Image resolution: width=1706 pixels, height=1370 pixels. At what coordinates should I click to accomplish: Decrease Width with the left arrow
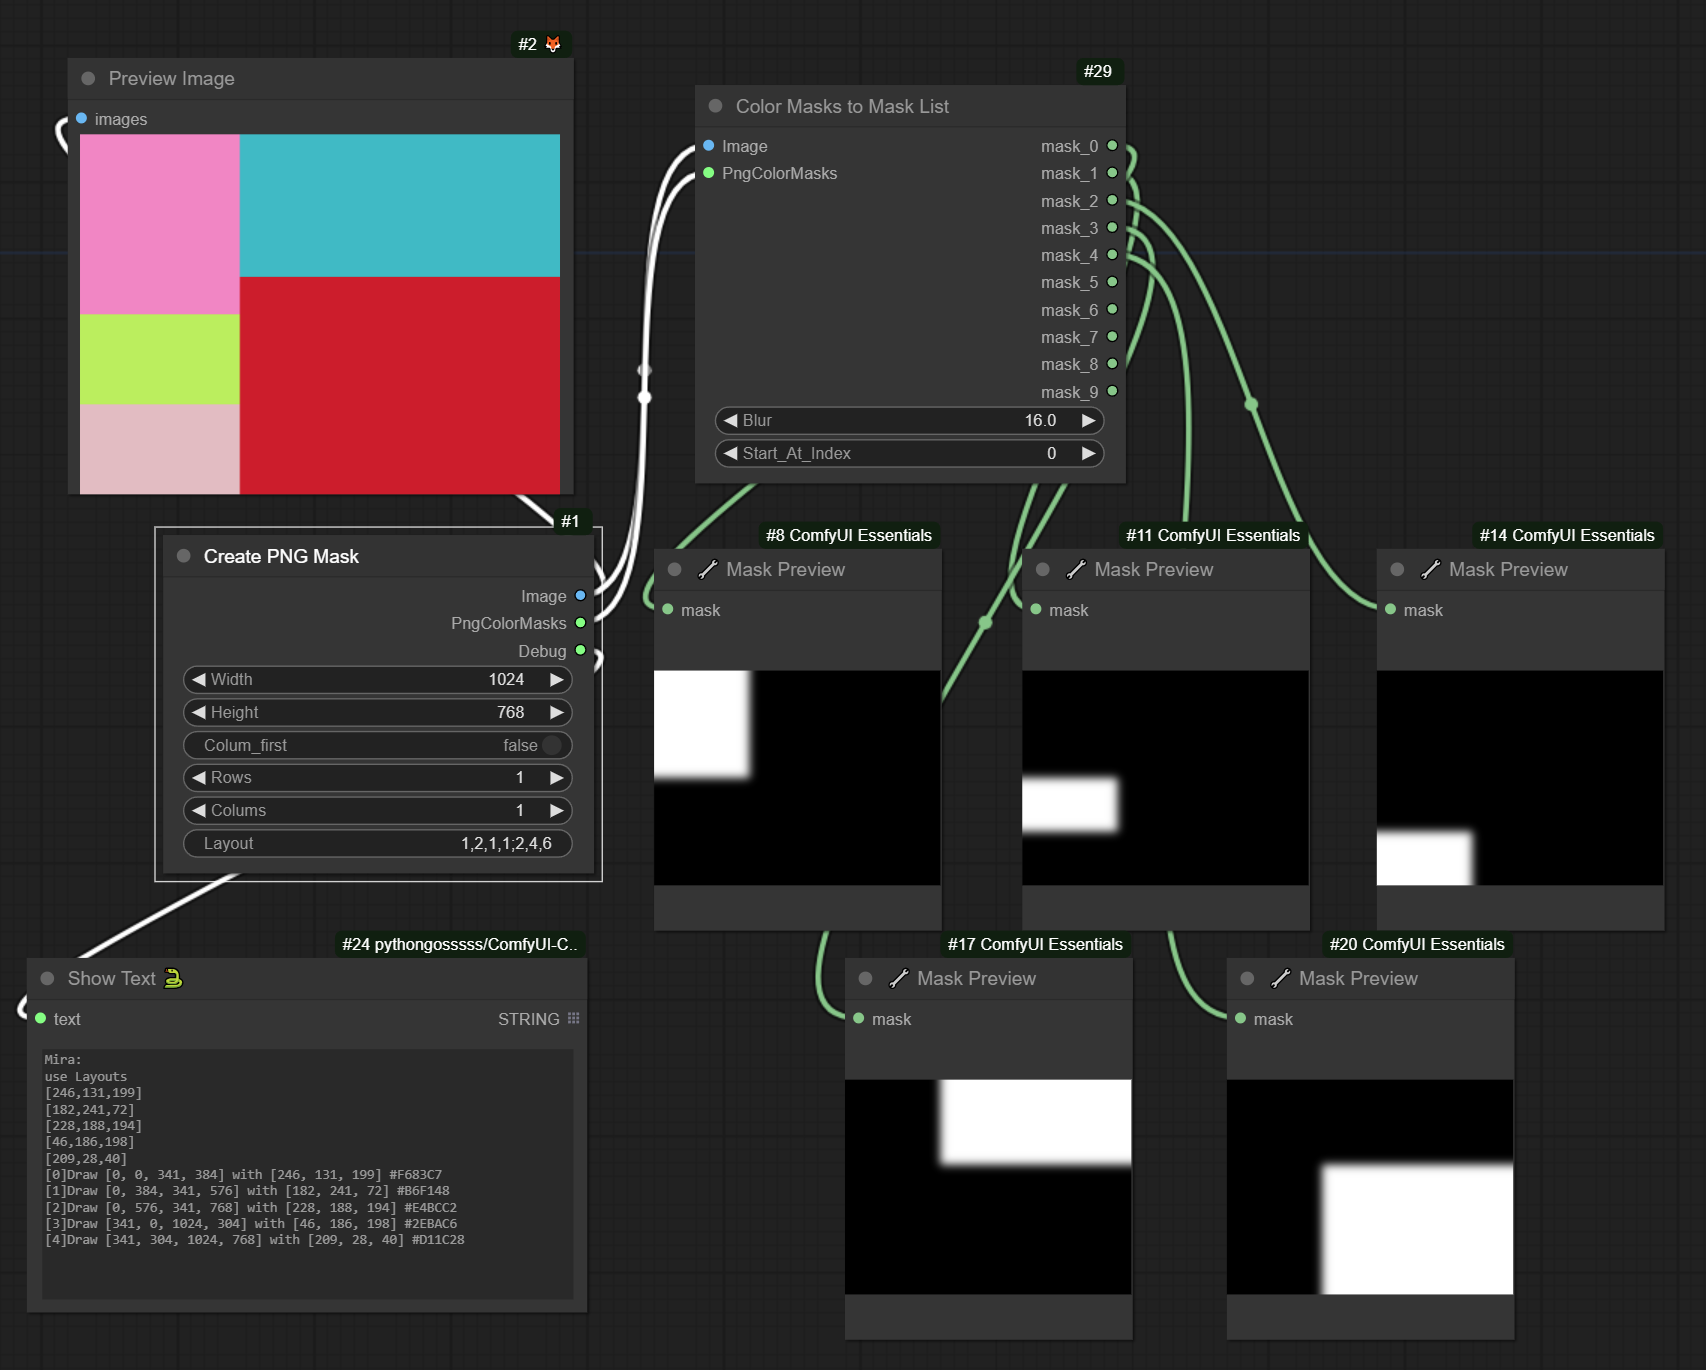point(199,679)
